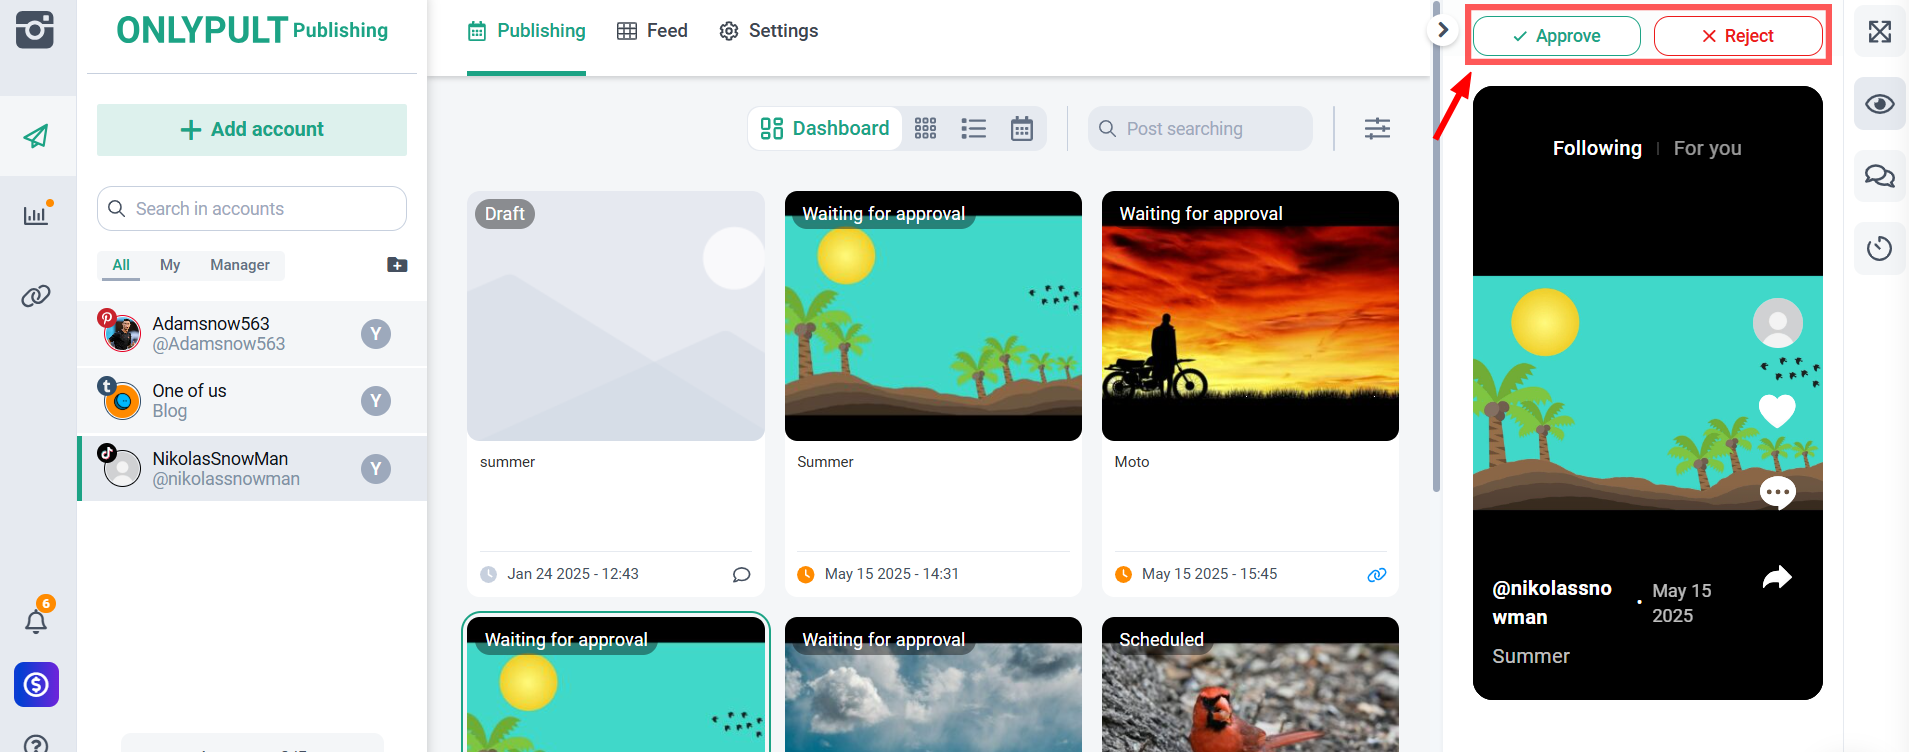Toggle preview eye icon
1909x752 pixels.
click(x=1879, y=104)
